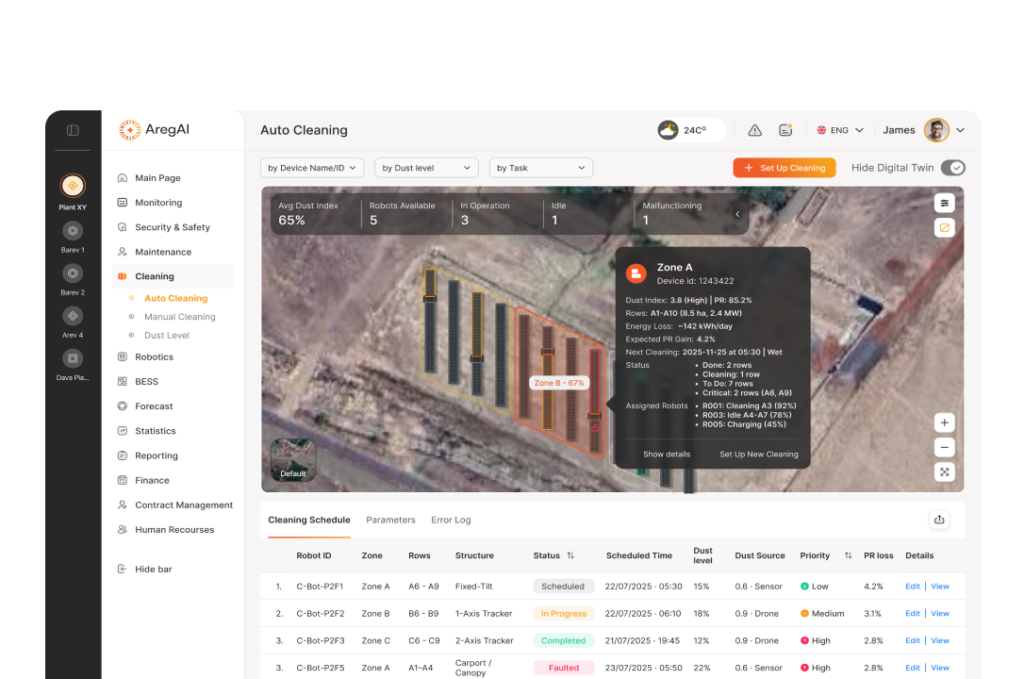This screenshot has height=679, width=1024.
Task: Select the Plant XY site icon
Action: point(72,186)
